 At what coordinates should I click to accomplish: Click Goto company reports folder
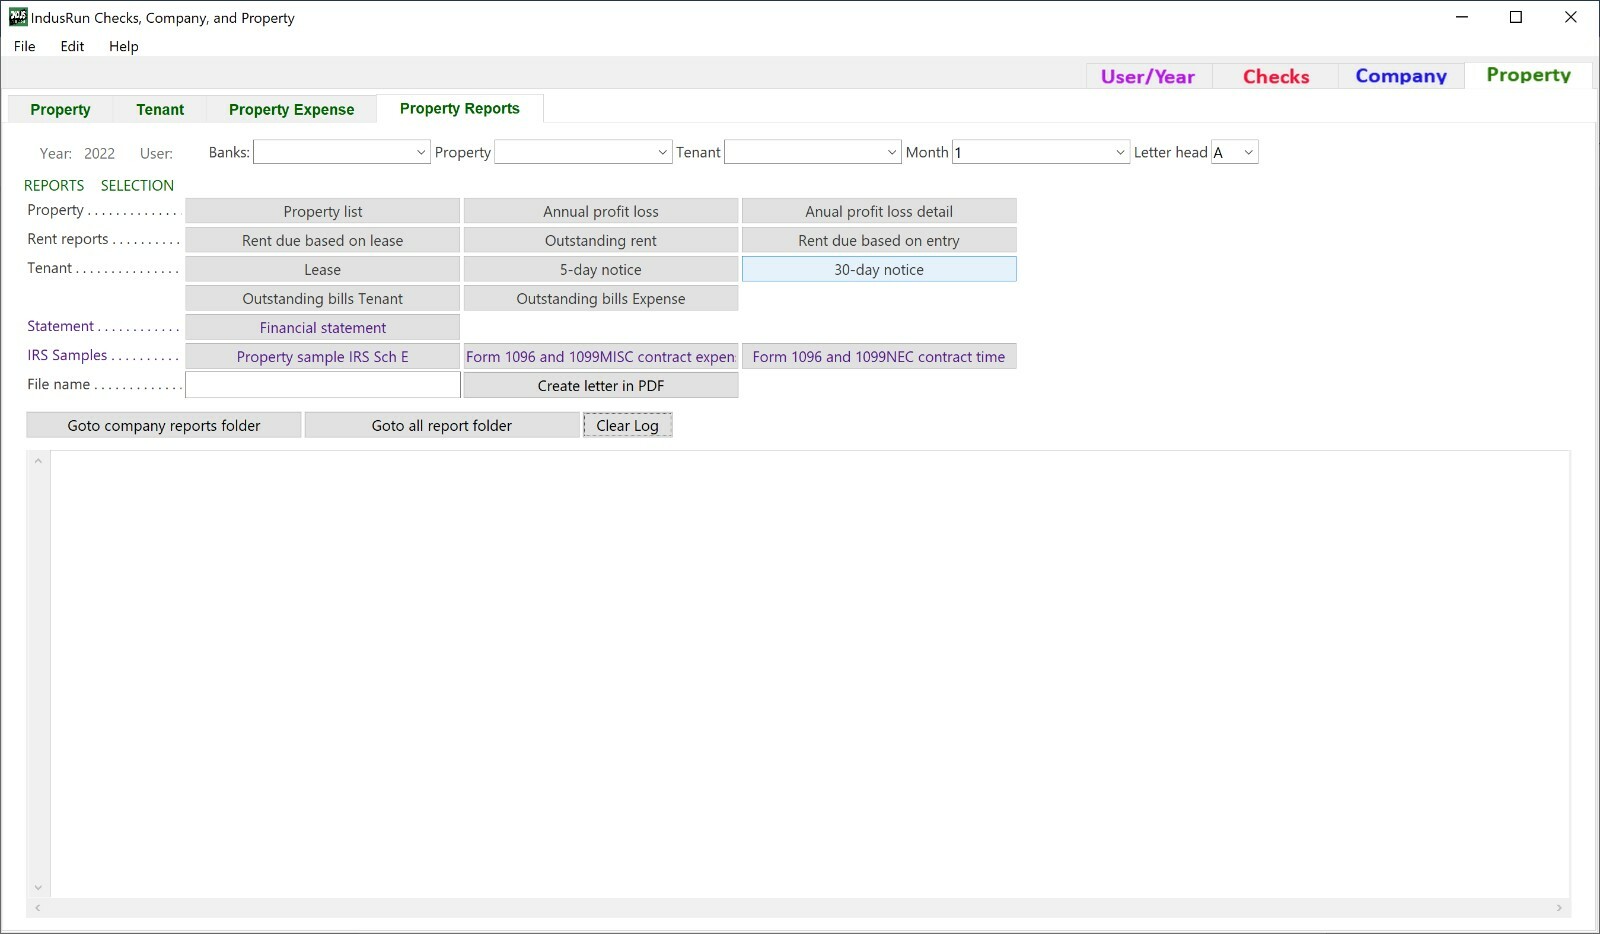(x=164, y=425)
